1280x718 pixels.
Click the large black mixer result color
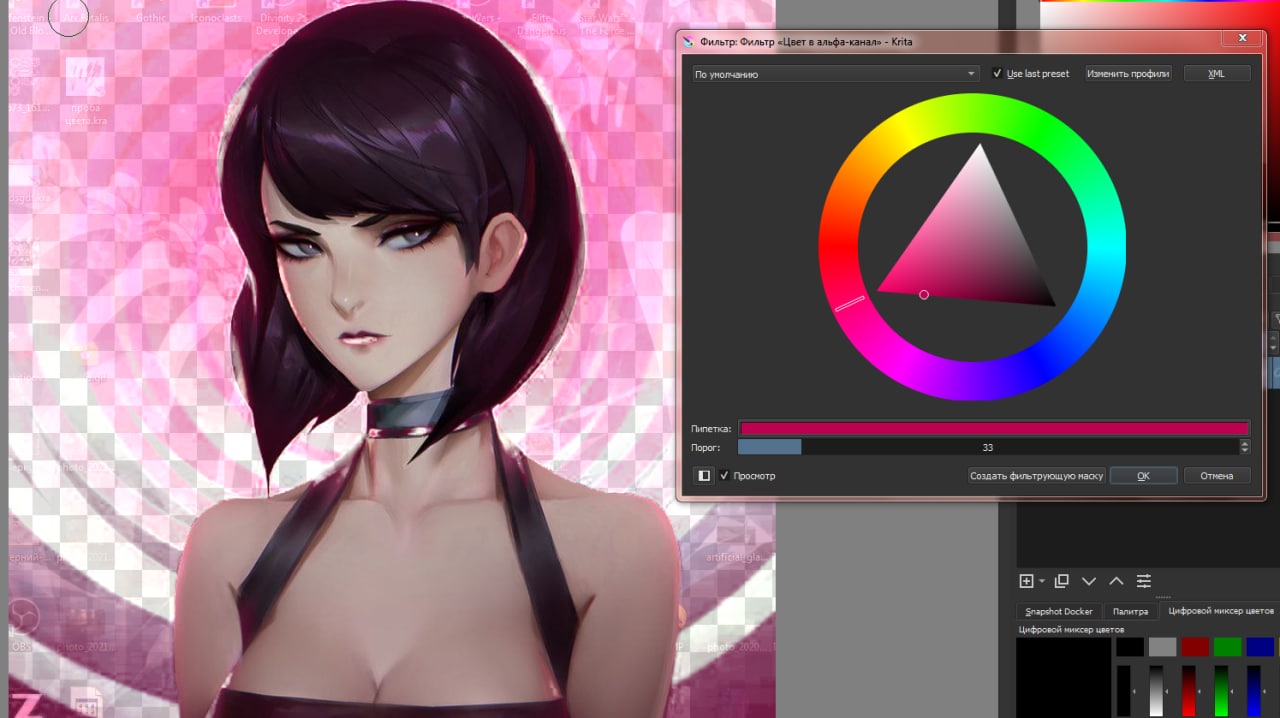[1064, 677]
